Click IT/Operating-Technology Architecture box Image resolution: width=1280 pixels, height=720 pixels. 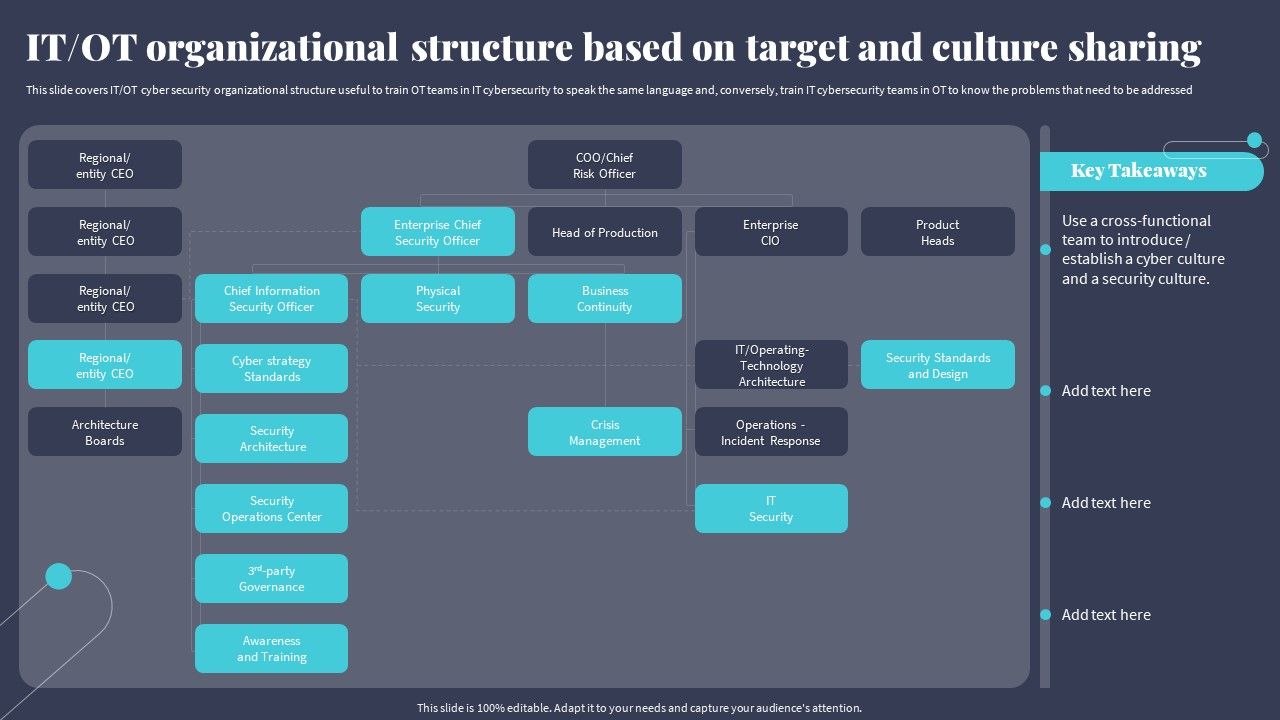click(771, 365)
